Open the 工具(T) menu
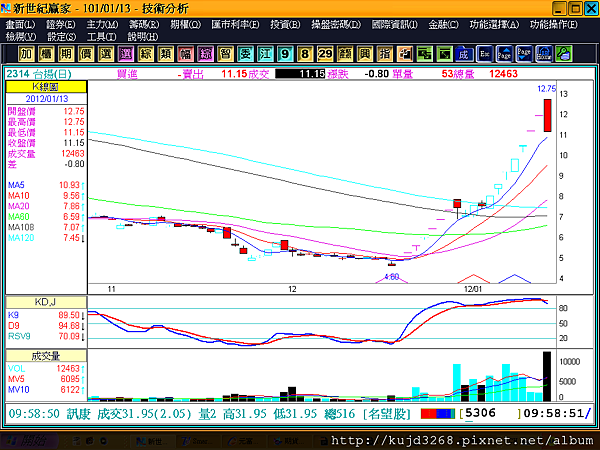Image resolution: width=600 pixels, height=450 pixels. [x=102, y=37]
